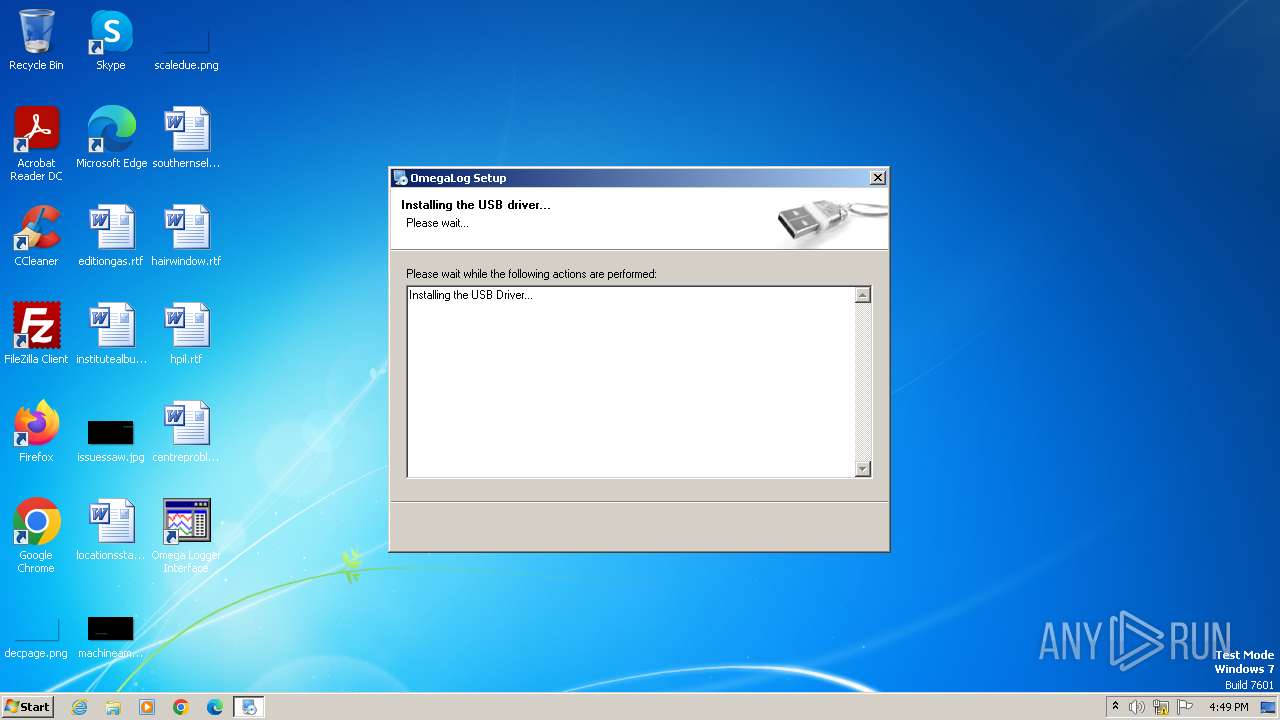Click the Show Desktop button in tray
The image size is (1280, 720).
tap(1268, 707)
